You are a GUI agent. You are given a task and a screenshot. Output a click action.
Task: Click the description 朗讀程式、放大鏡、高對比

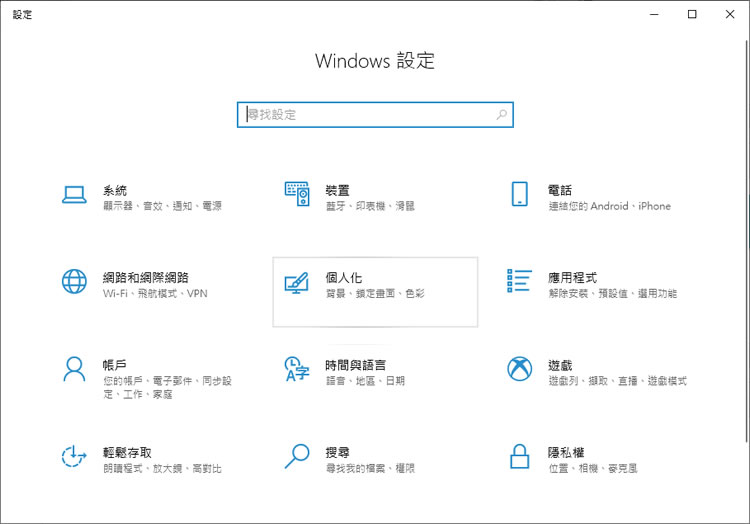pyautogui.click(x=162, y=468)
